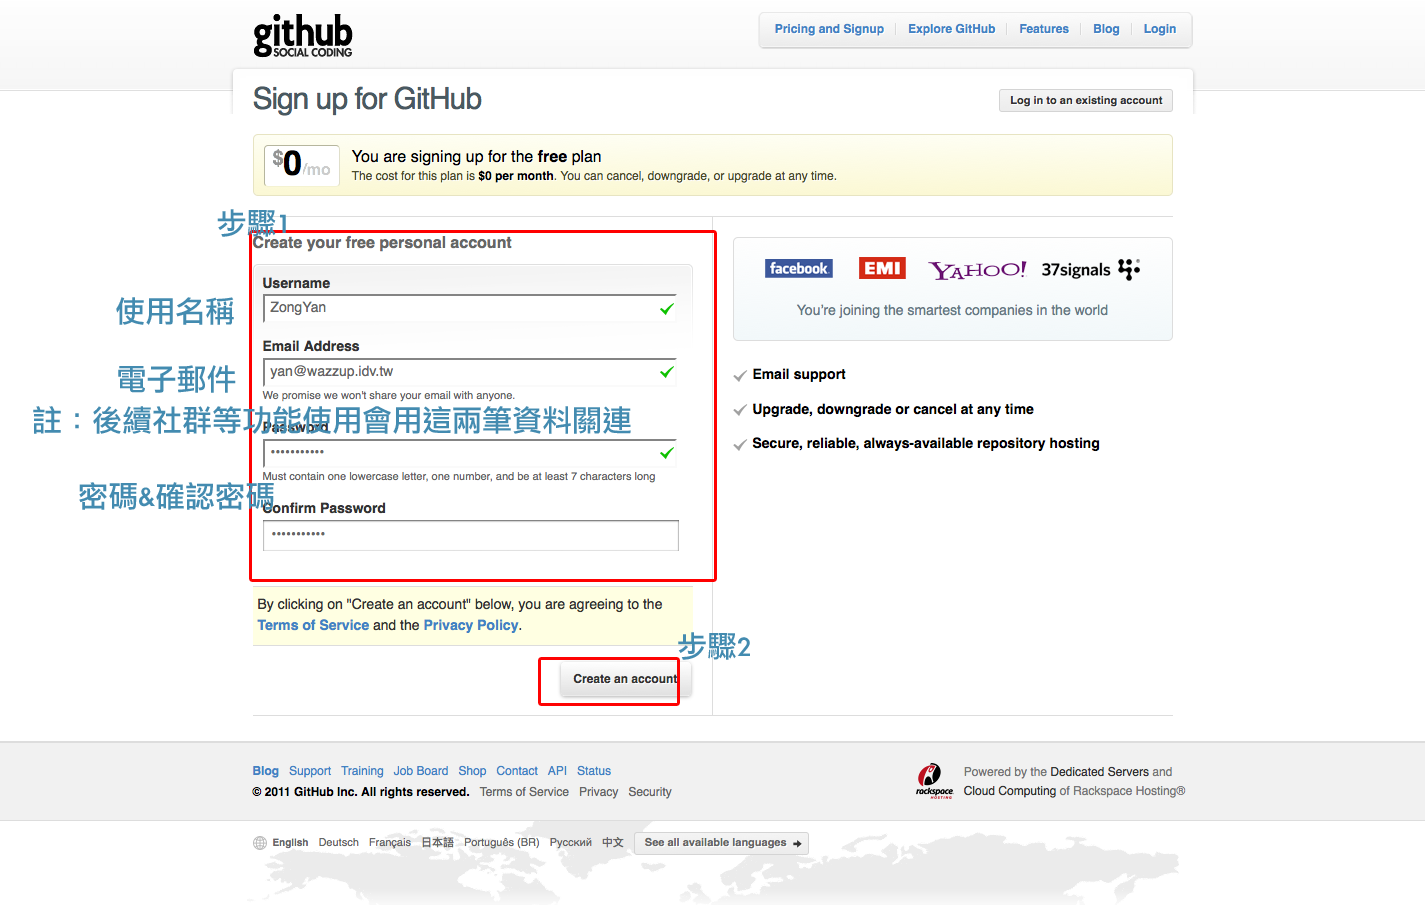Screen dimensions: 1425x905
Task: Switch language to Русский
Action: (x=571, y=843)
